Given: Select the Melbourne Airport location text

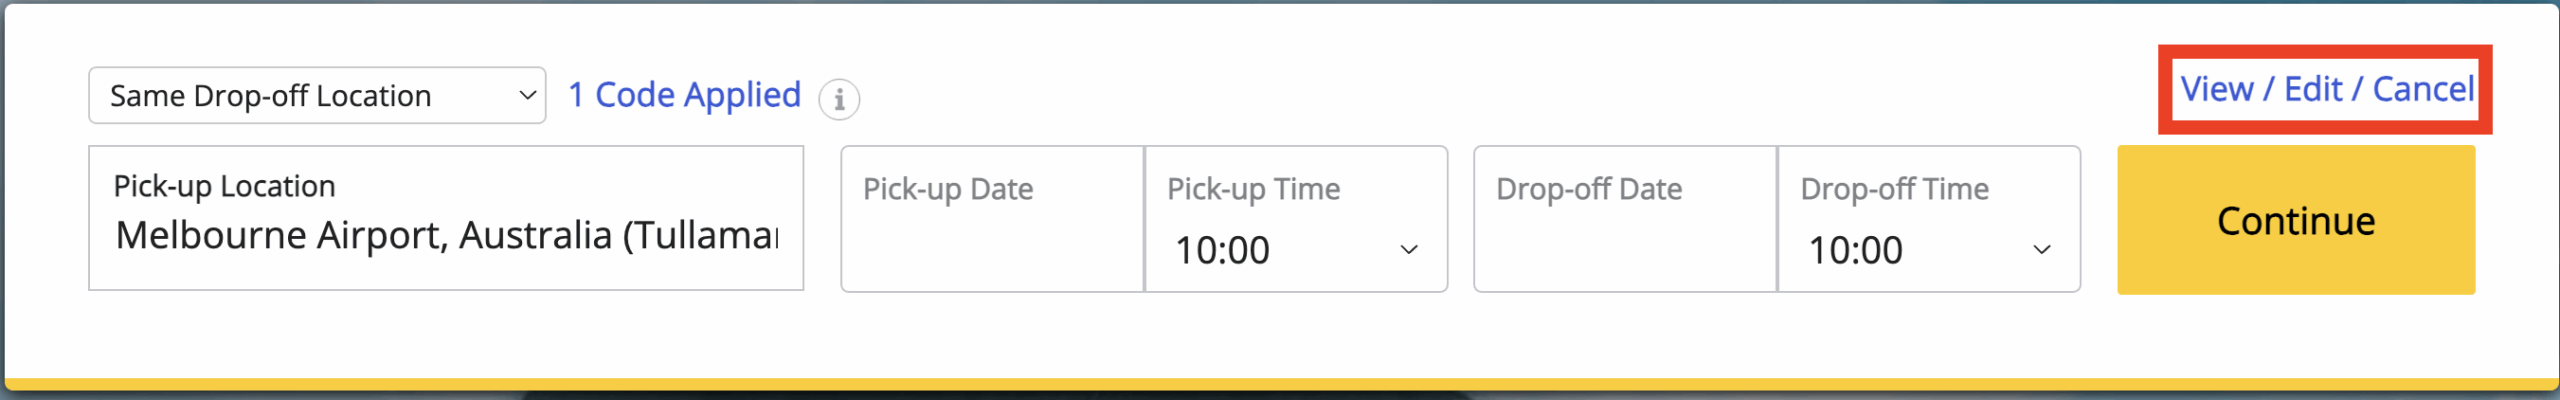Looking at the screenshot, I should [446, 236].
